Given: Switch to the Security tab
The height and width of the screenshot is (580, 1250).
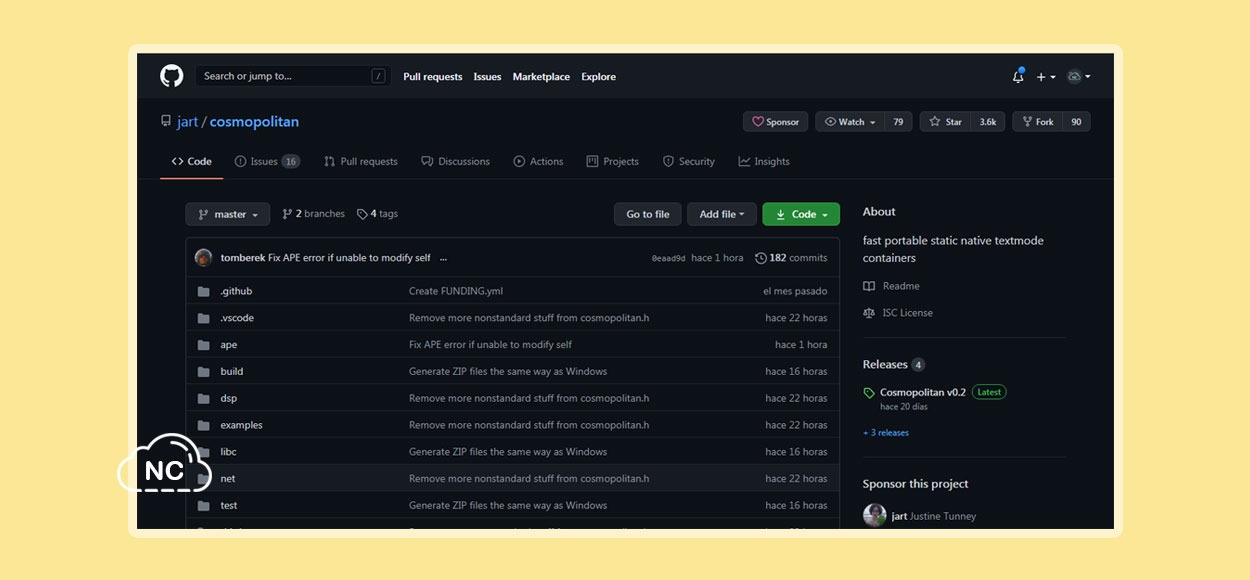Looking at the screenshot, I should pos(688,161).
